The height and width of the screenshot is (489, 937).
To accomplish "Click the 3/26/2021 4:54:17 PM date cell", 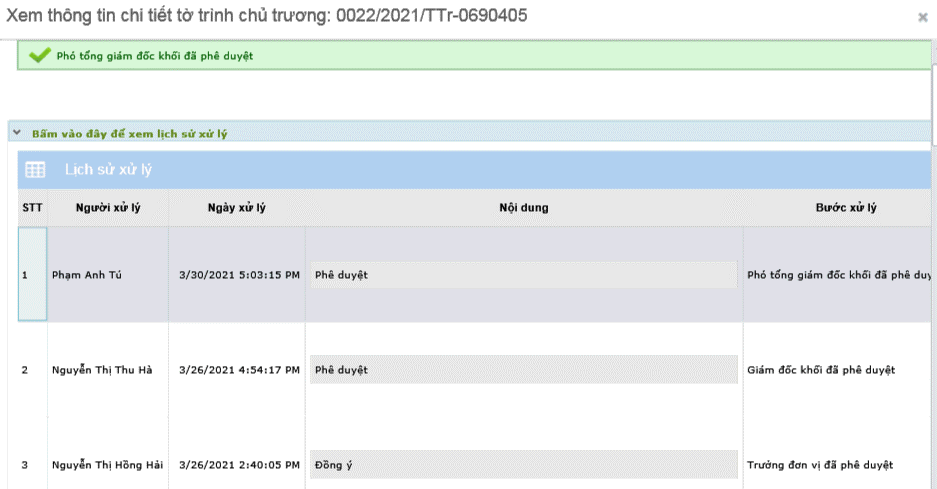I will [239, 370].
